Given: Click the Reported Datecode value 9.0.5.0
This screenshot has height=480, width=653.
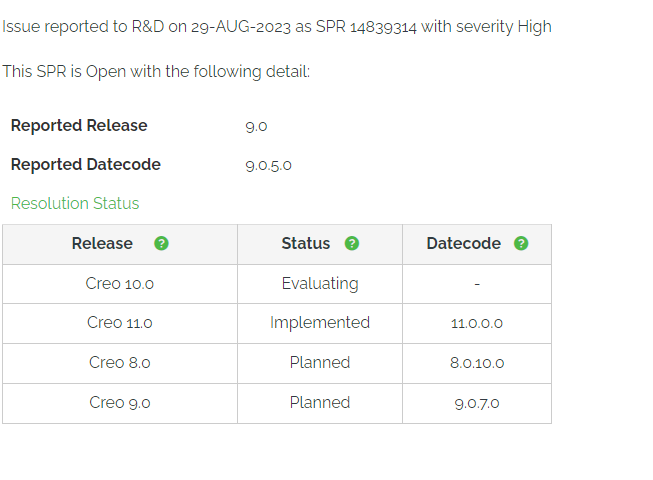Looking at the screenshot, I should pos(268,165).
